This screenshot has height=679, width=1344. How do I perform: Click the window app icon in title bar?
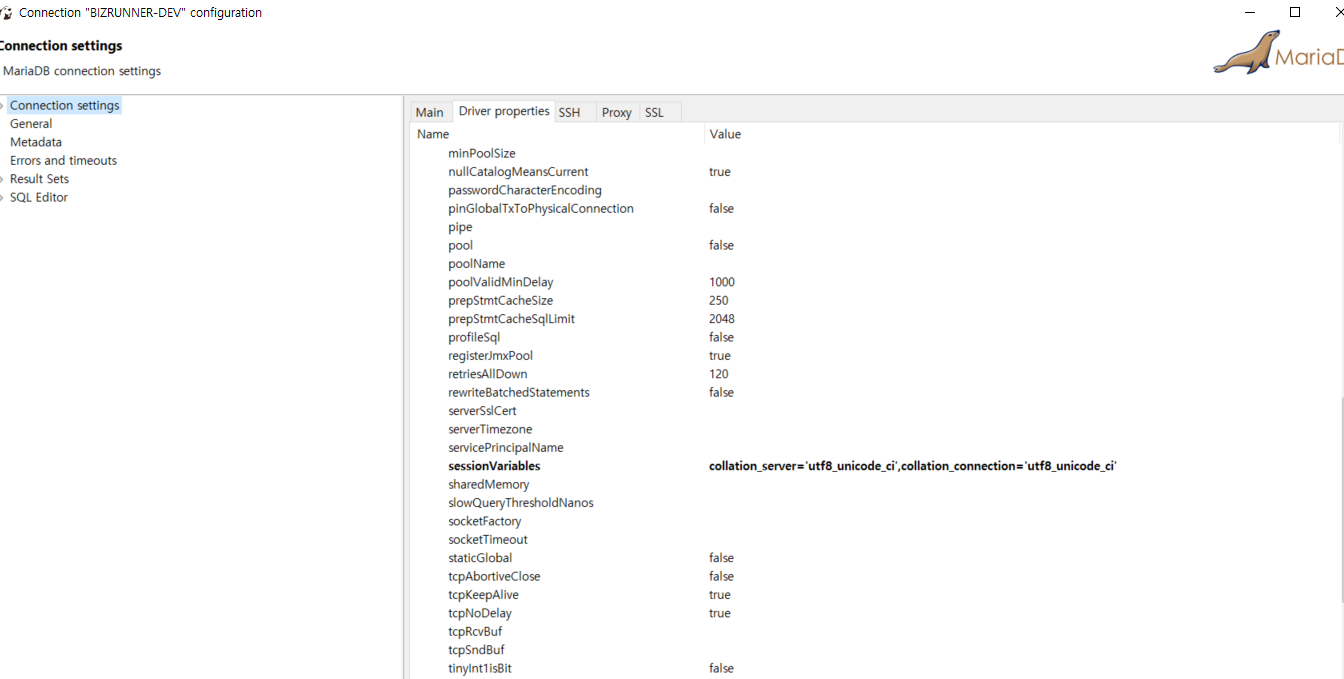point(5,13)
